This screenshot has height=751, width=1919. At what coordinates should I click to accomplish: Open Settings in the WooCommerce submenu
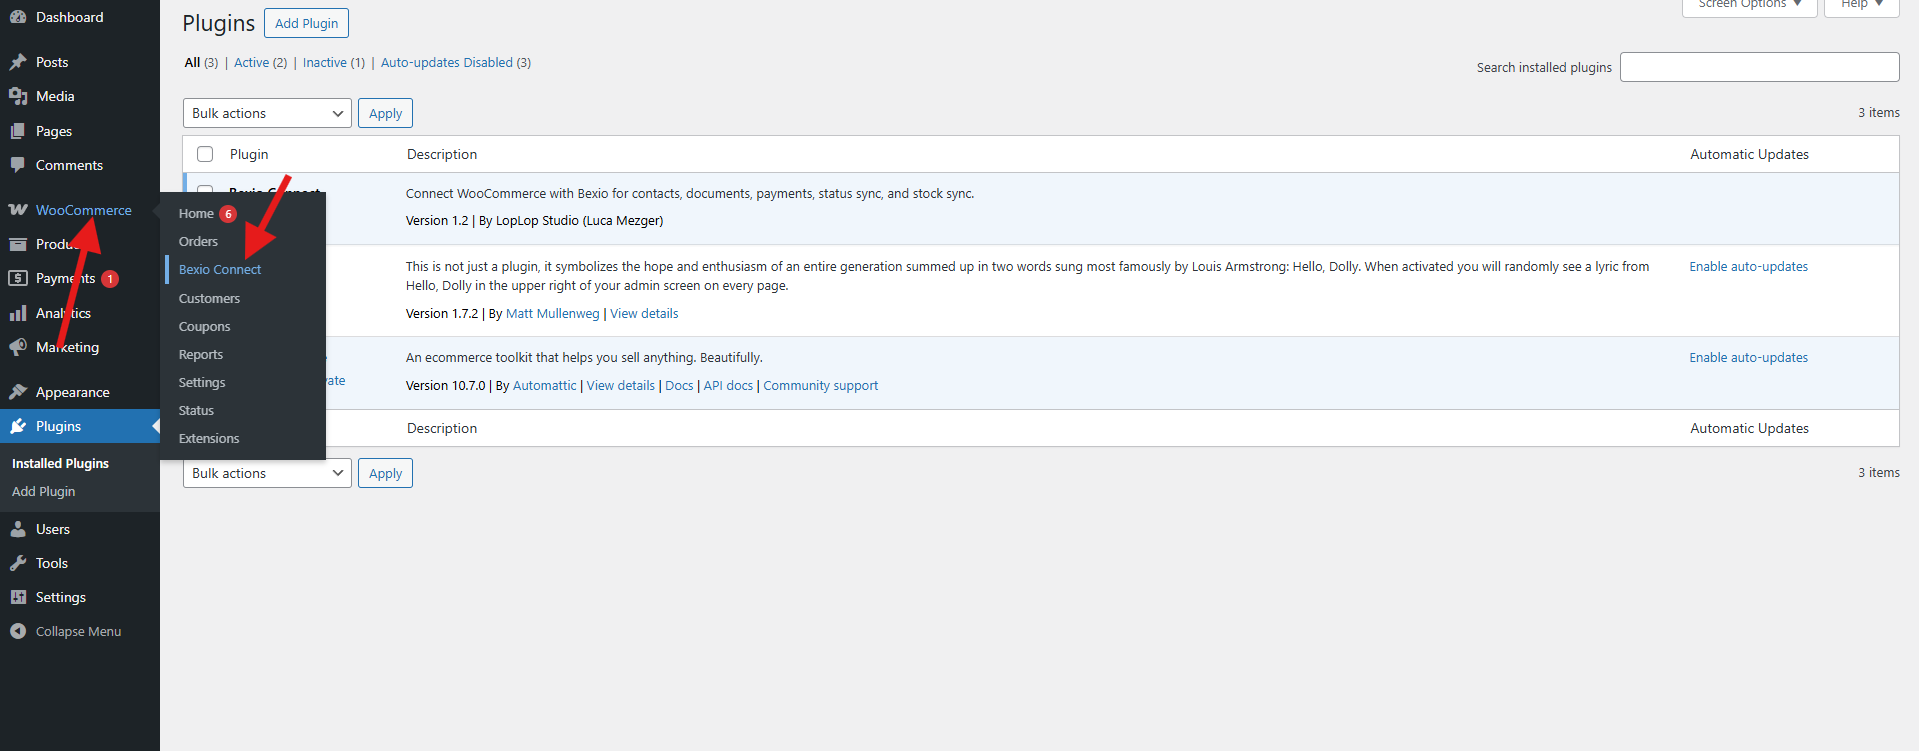(202, 383)
